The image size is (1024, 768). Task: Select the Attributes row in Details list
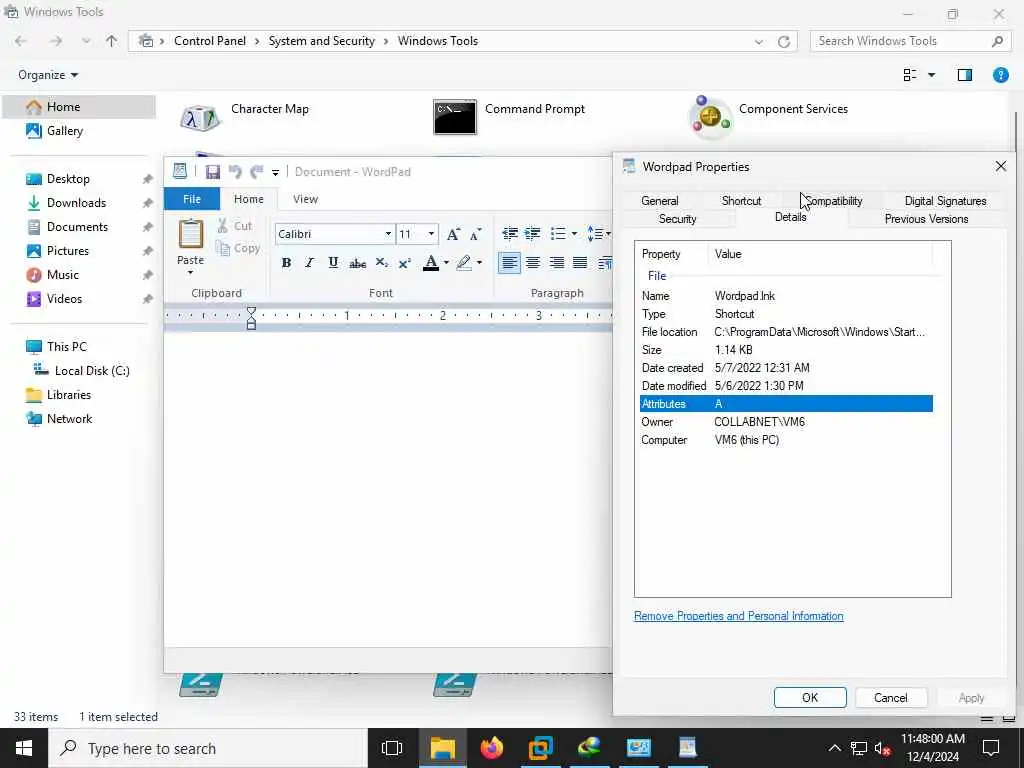point(786,404)
